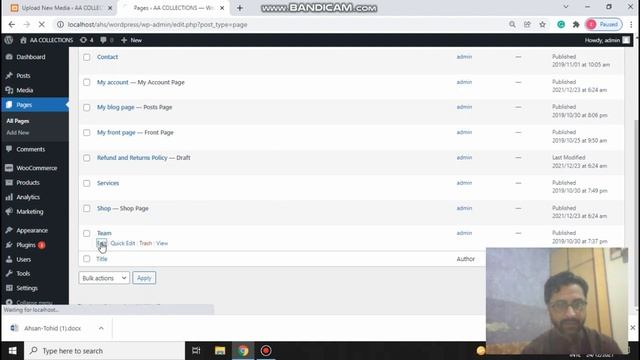Screen dimensions: 640x360
Task: Close the Upload New Media tab
Action: [110, 8]
